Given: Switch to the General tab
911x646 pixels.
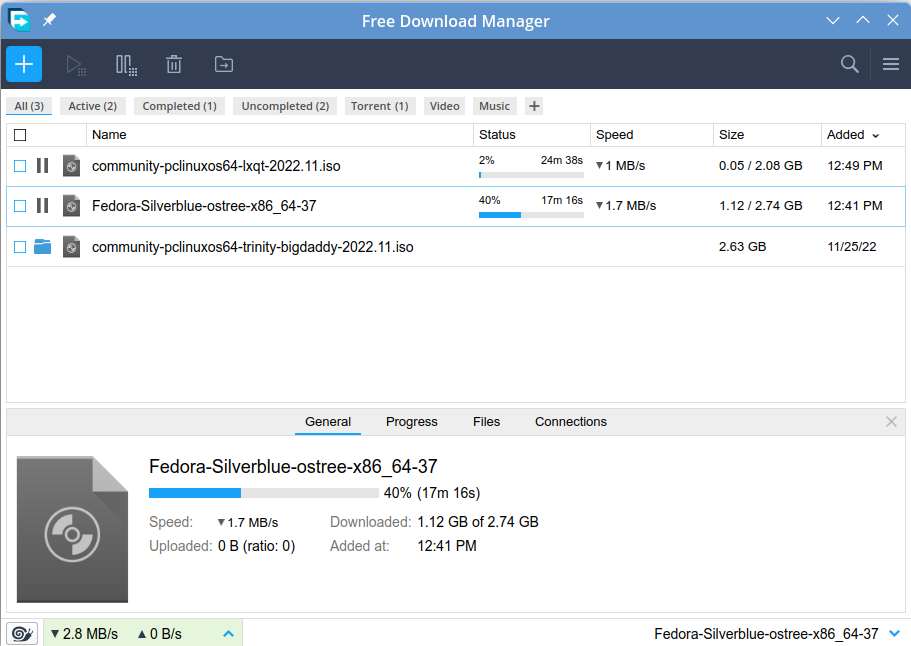Looking at the screenshot, I should [328, 422].
